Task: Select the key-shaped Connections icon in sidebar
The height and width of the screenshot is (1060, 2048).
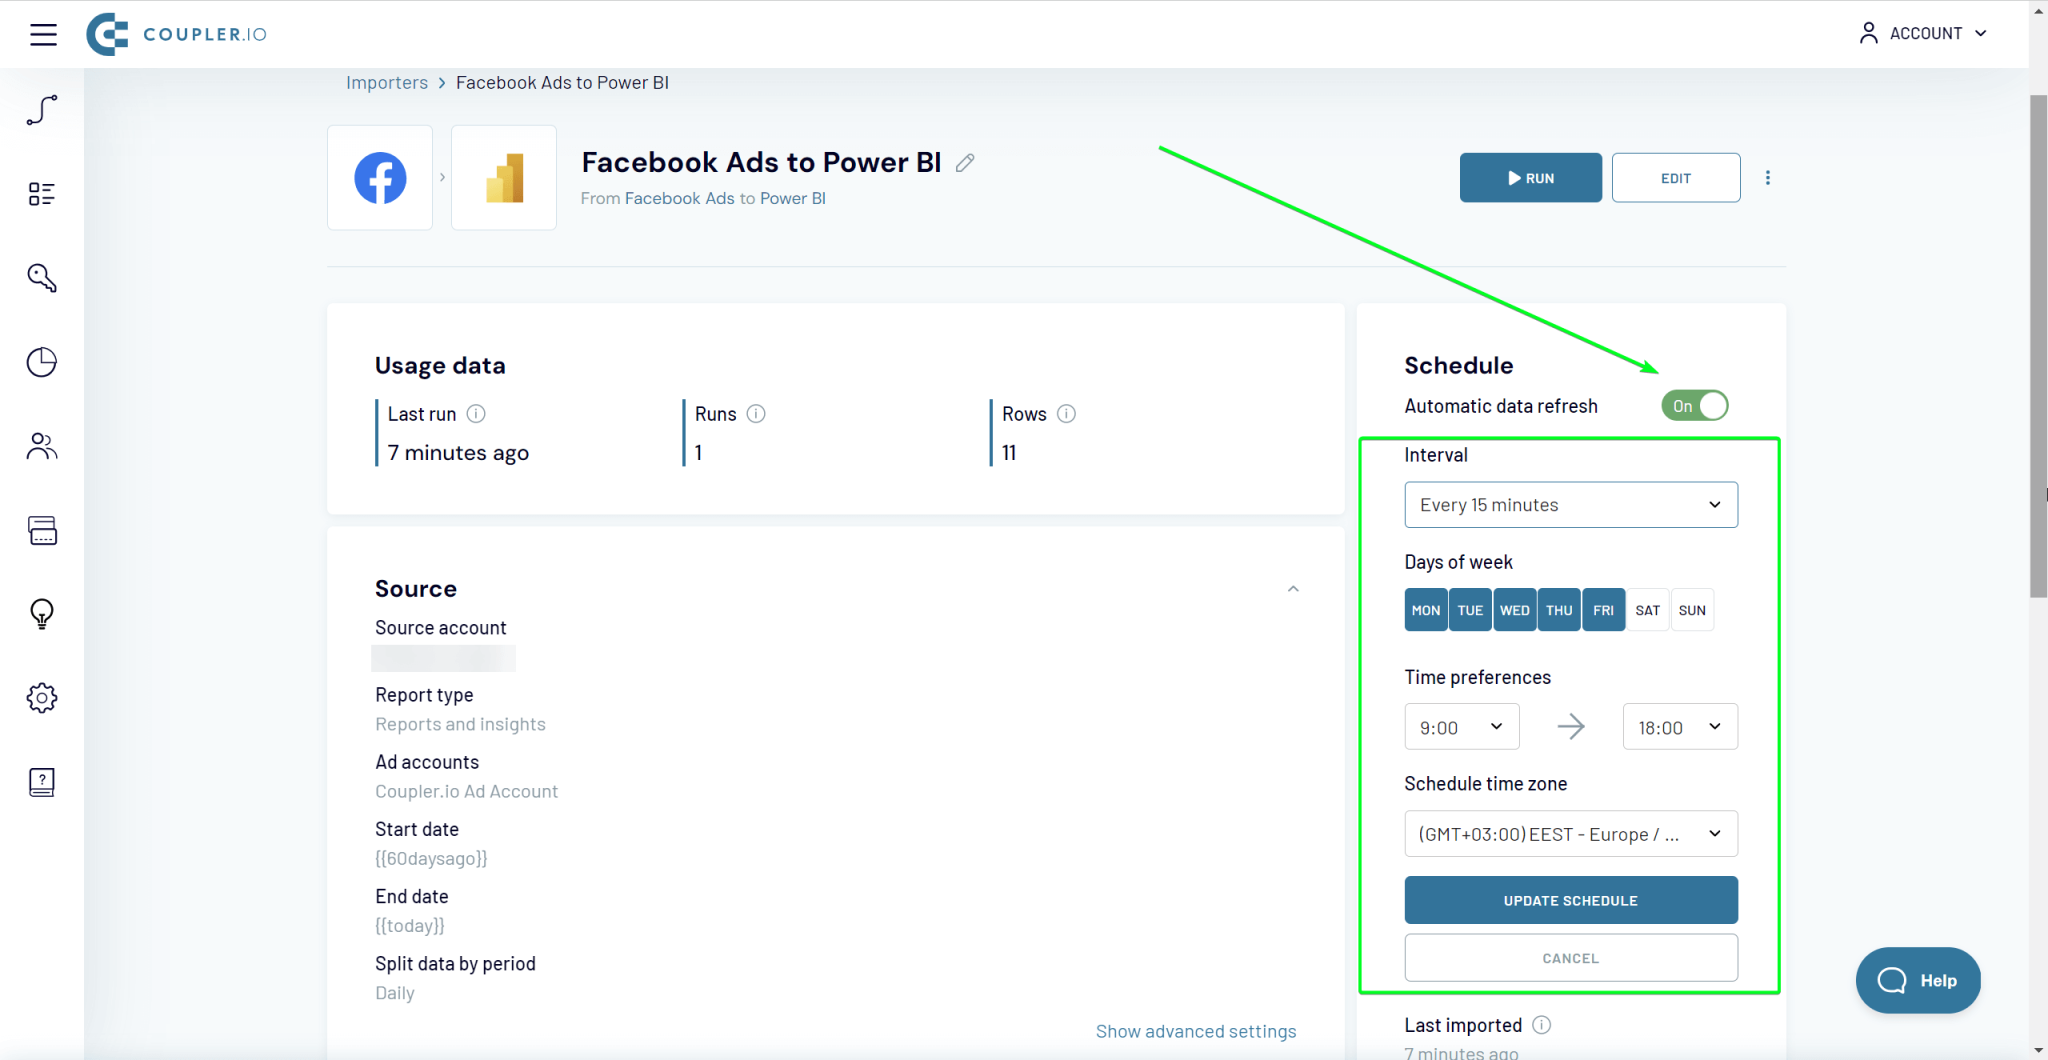Action: [41, 278]
